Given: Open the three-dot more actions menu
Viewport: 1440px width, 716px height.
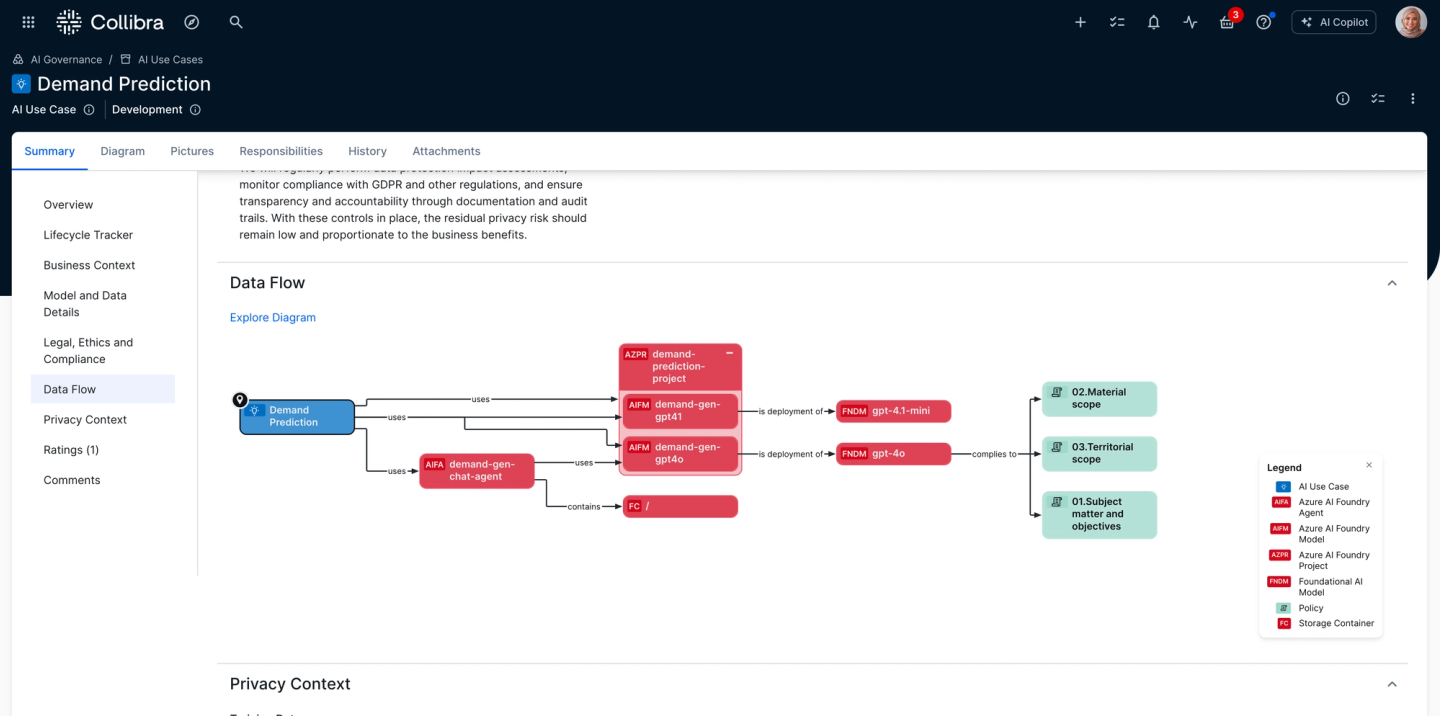Looking at the screenshot, I should click(x=1412, y=98).
